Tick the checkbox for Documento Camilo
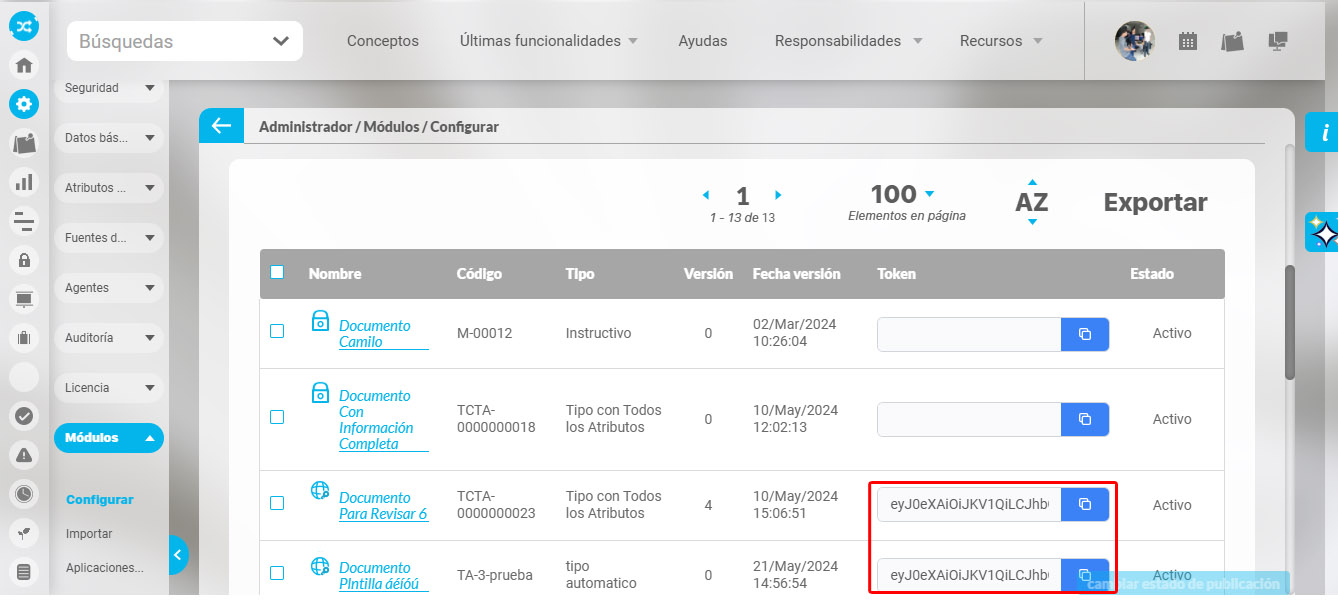Screen dimensions: 1338x602 277,332
